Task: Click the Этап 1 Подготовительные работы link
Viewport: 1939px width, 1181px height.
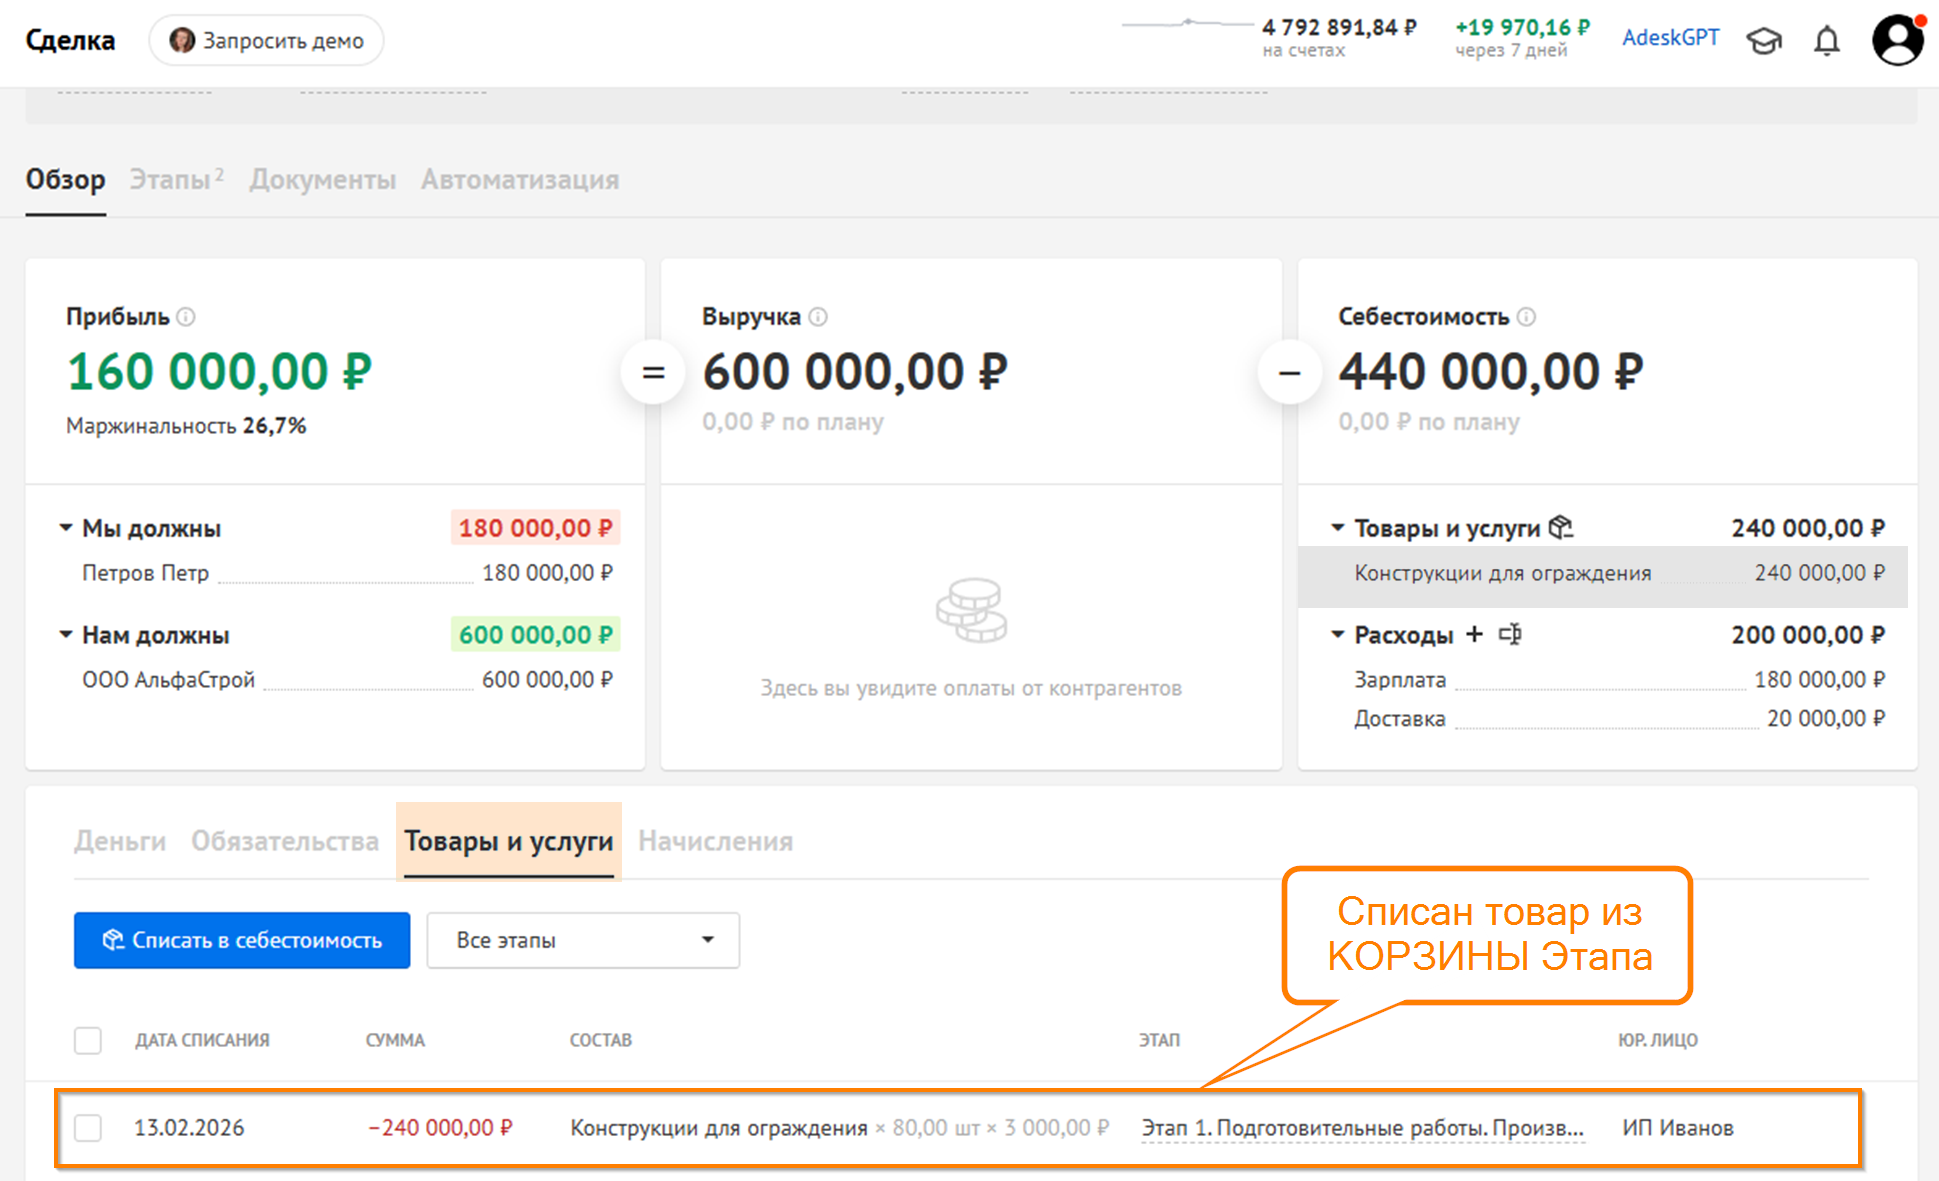Action: [1362, 1128]
